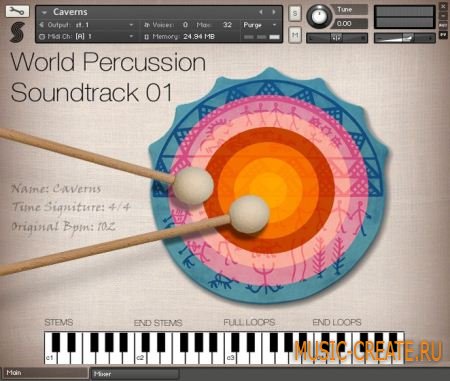Viewport: 450px width, 381px height.
Task: Click the c1 key on the keyboard
Action: coord(49,358)
